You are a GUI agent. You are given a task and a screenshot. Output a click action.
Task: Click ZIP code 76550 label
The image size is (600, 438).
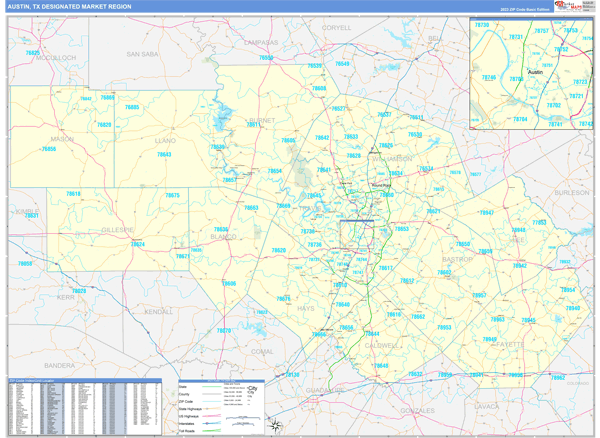point(266,58)
